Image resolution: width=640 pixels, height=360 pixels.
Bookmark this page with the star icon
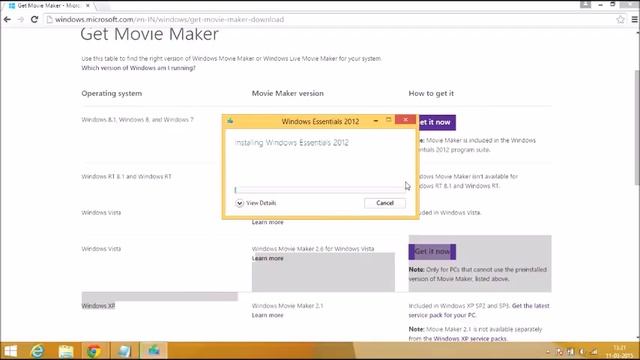point(620,19)
